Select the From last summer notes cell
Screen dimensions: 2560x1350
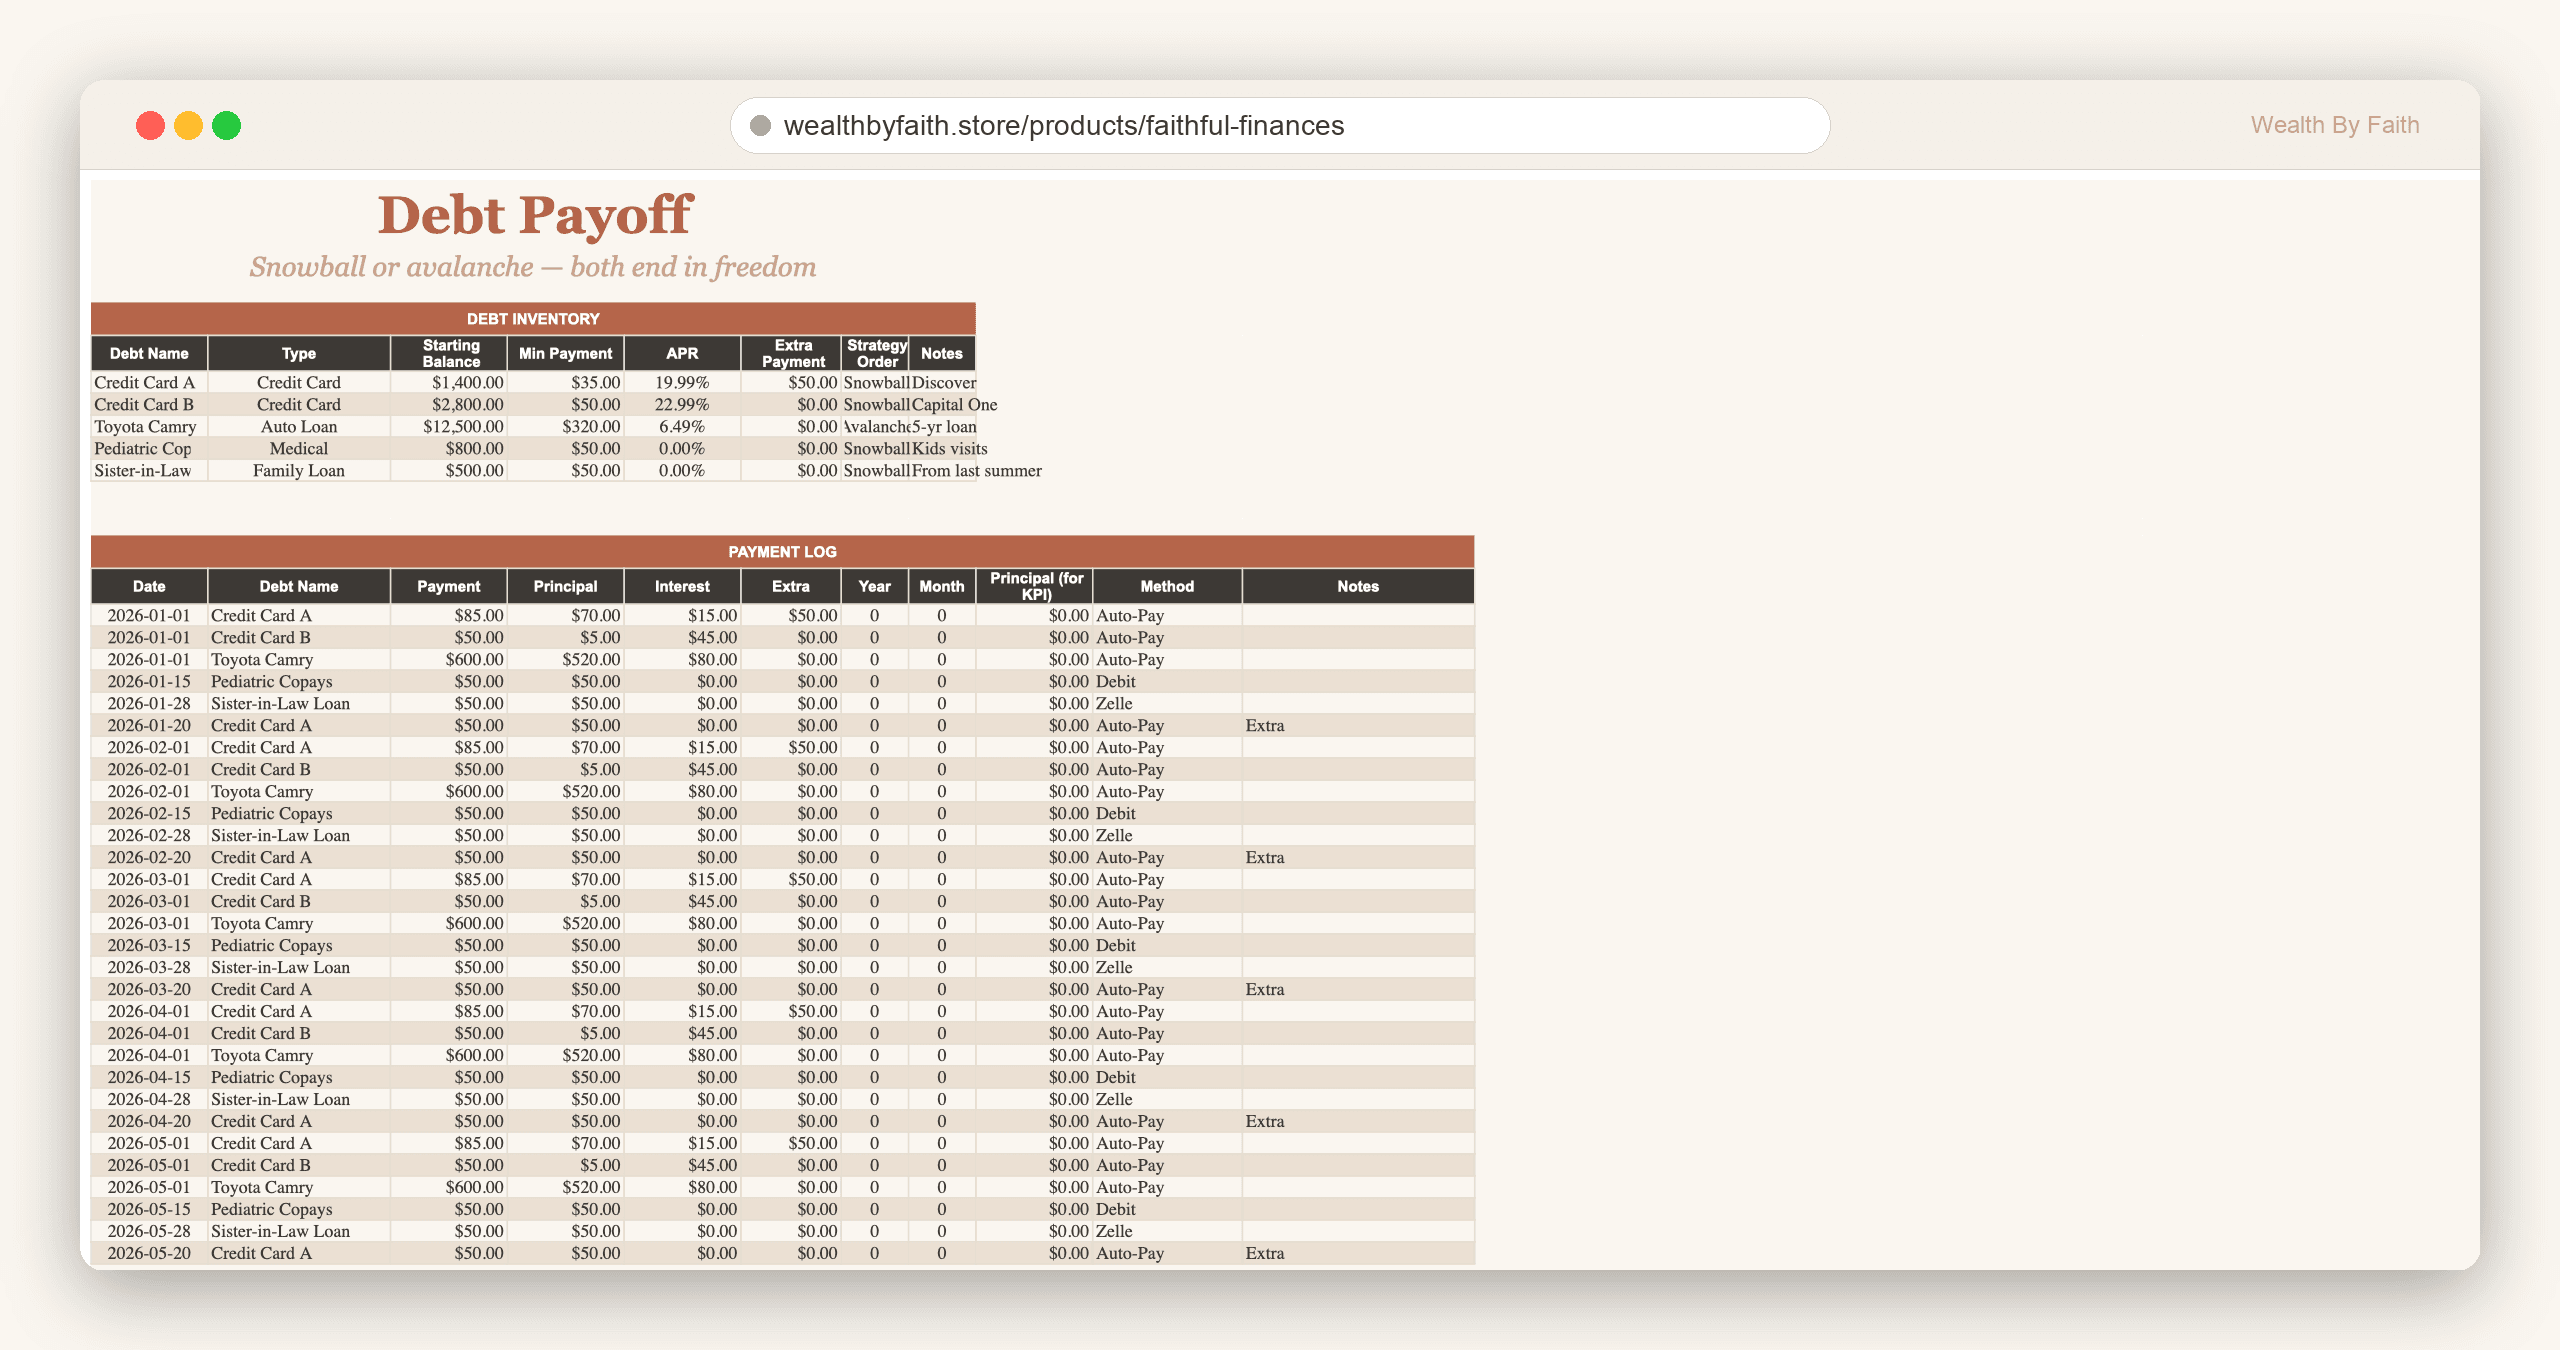tap(976, 470)
